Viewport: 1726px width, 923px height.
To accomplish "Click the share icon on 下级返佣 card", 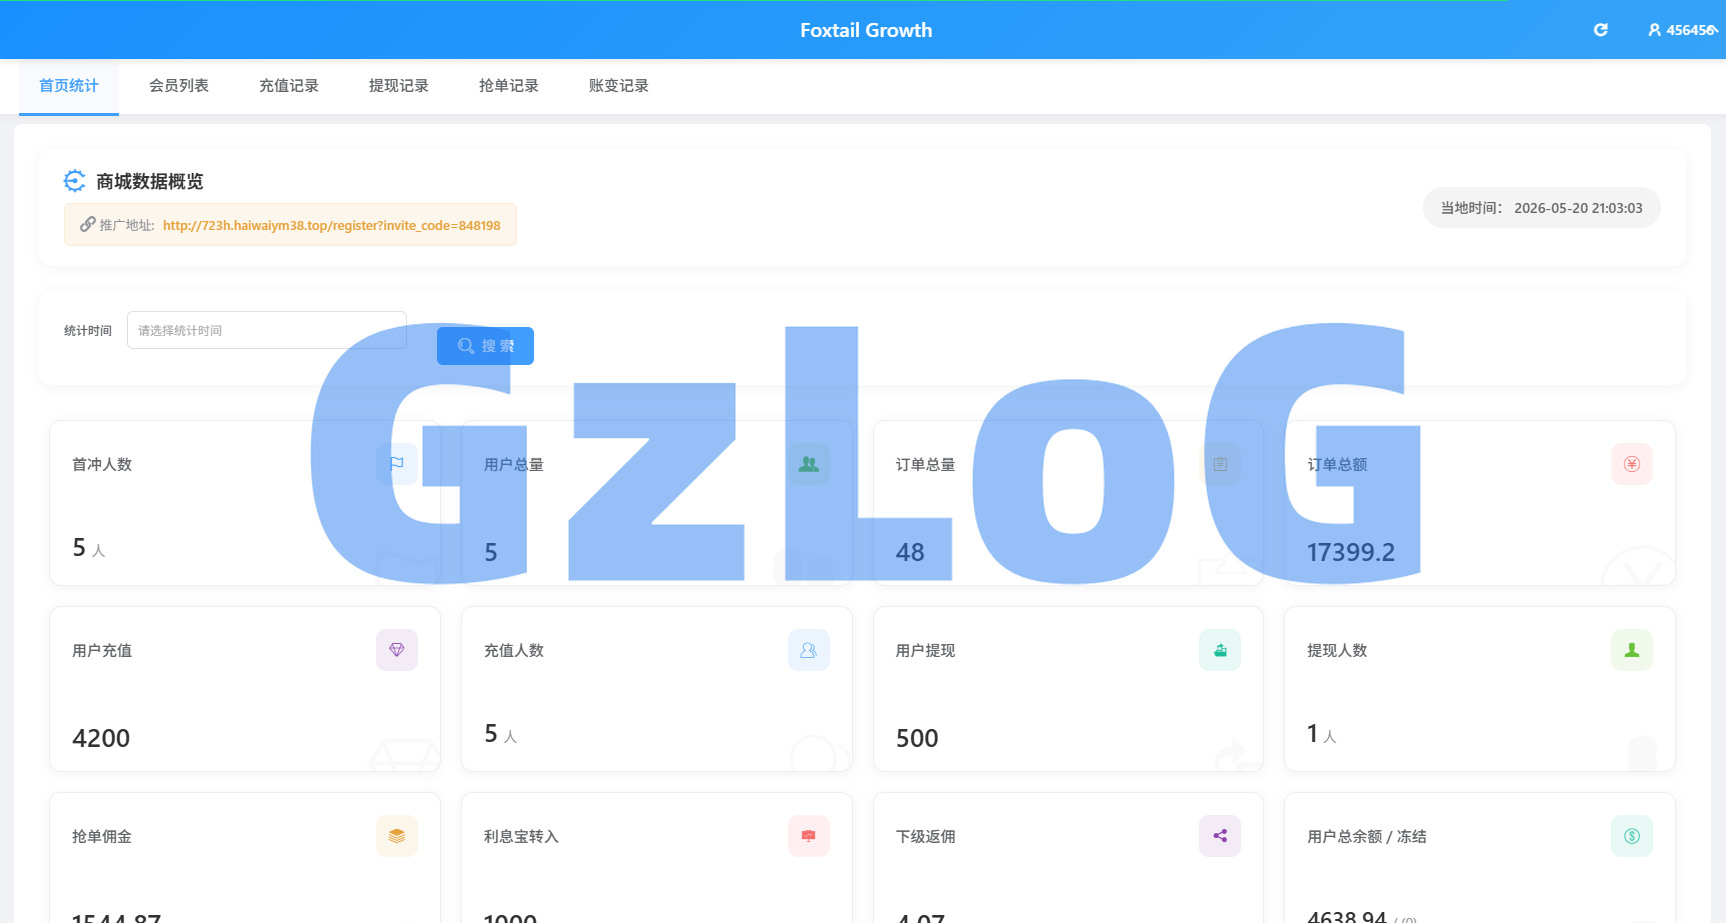I will pyautogui.click(x=1220, y=836).
